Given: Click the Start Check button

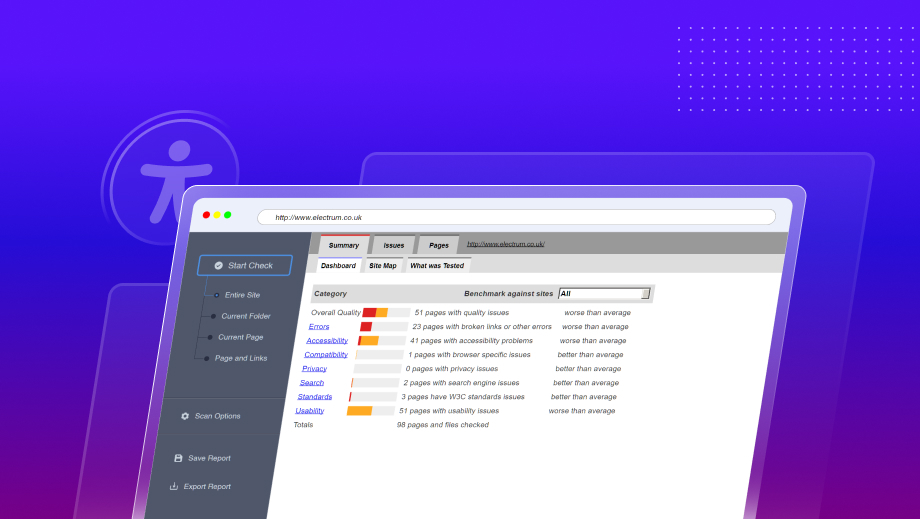Looking at the screenshot, I should (245, 265).
